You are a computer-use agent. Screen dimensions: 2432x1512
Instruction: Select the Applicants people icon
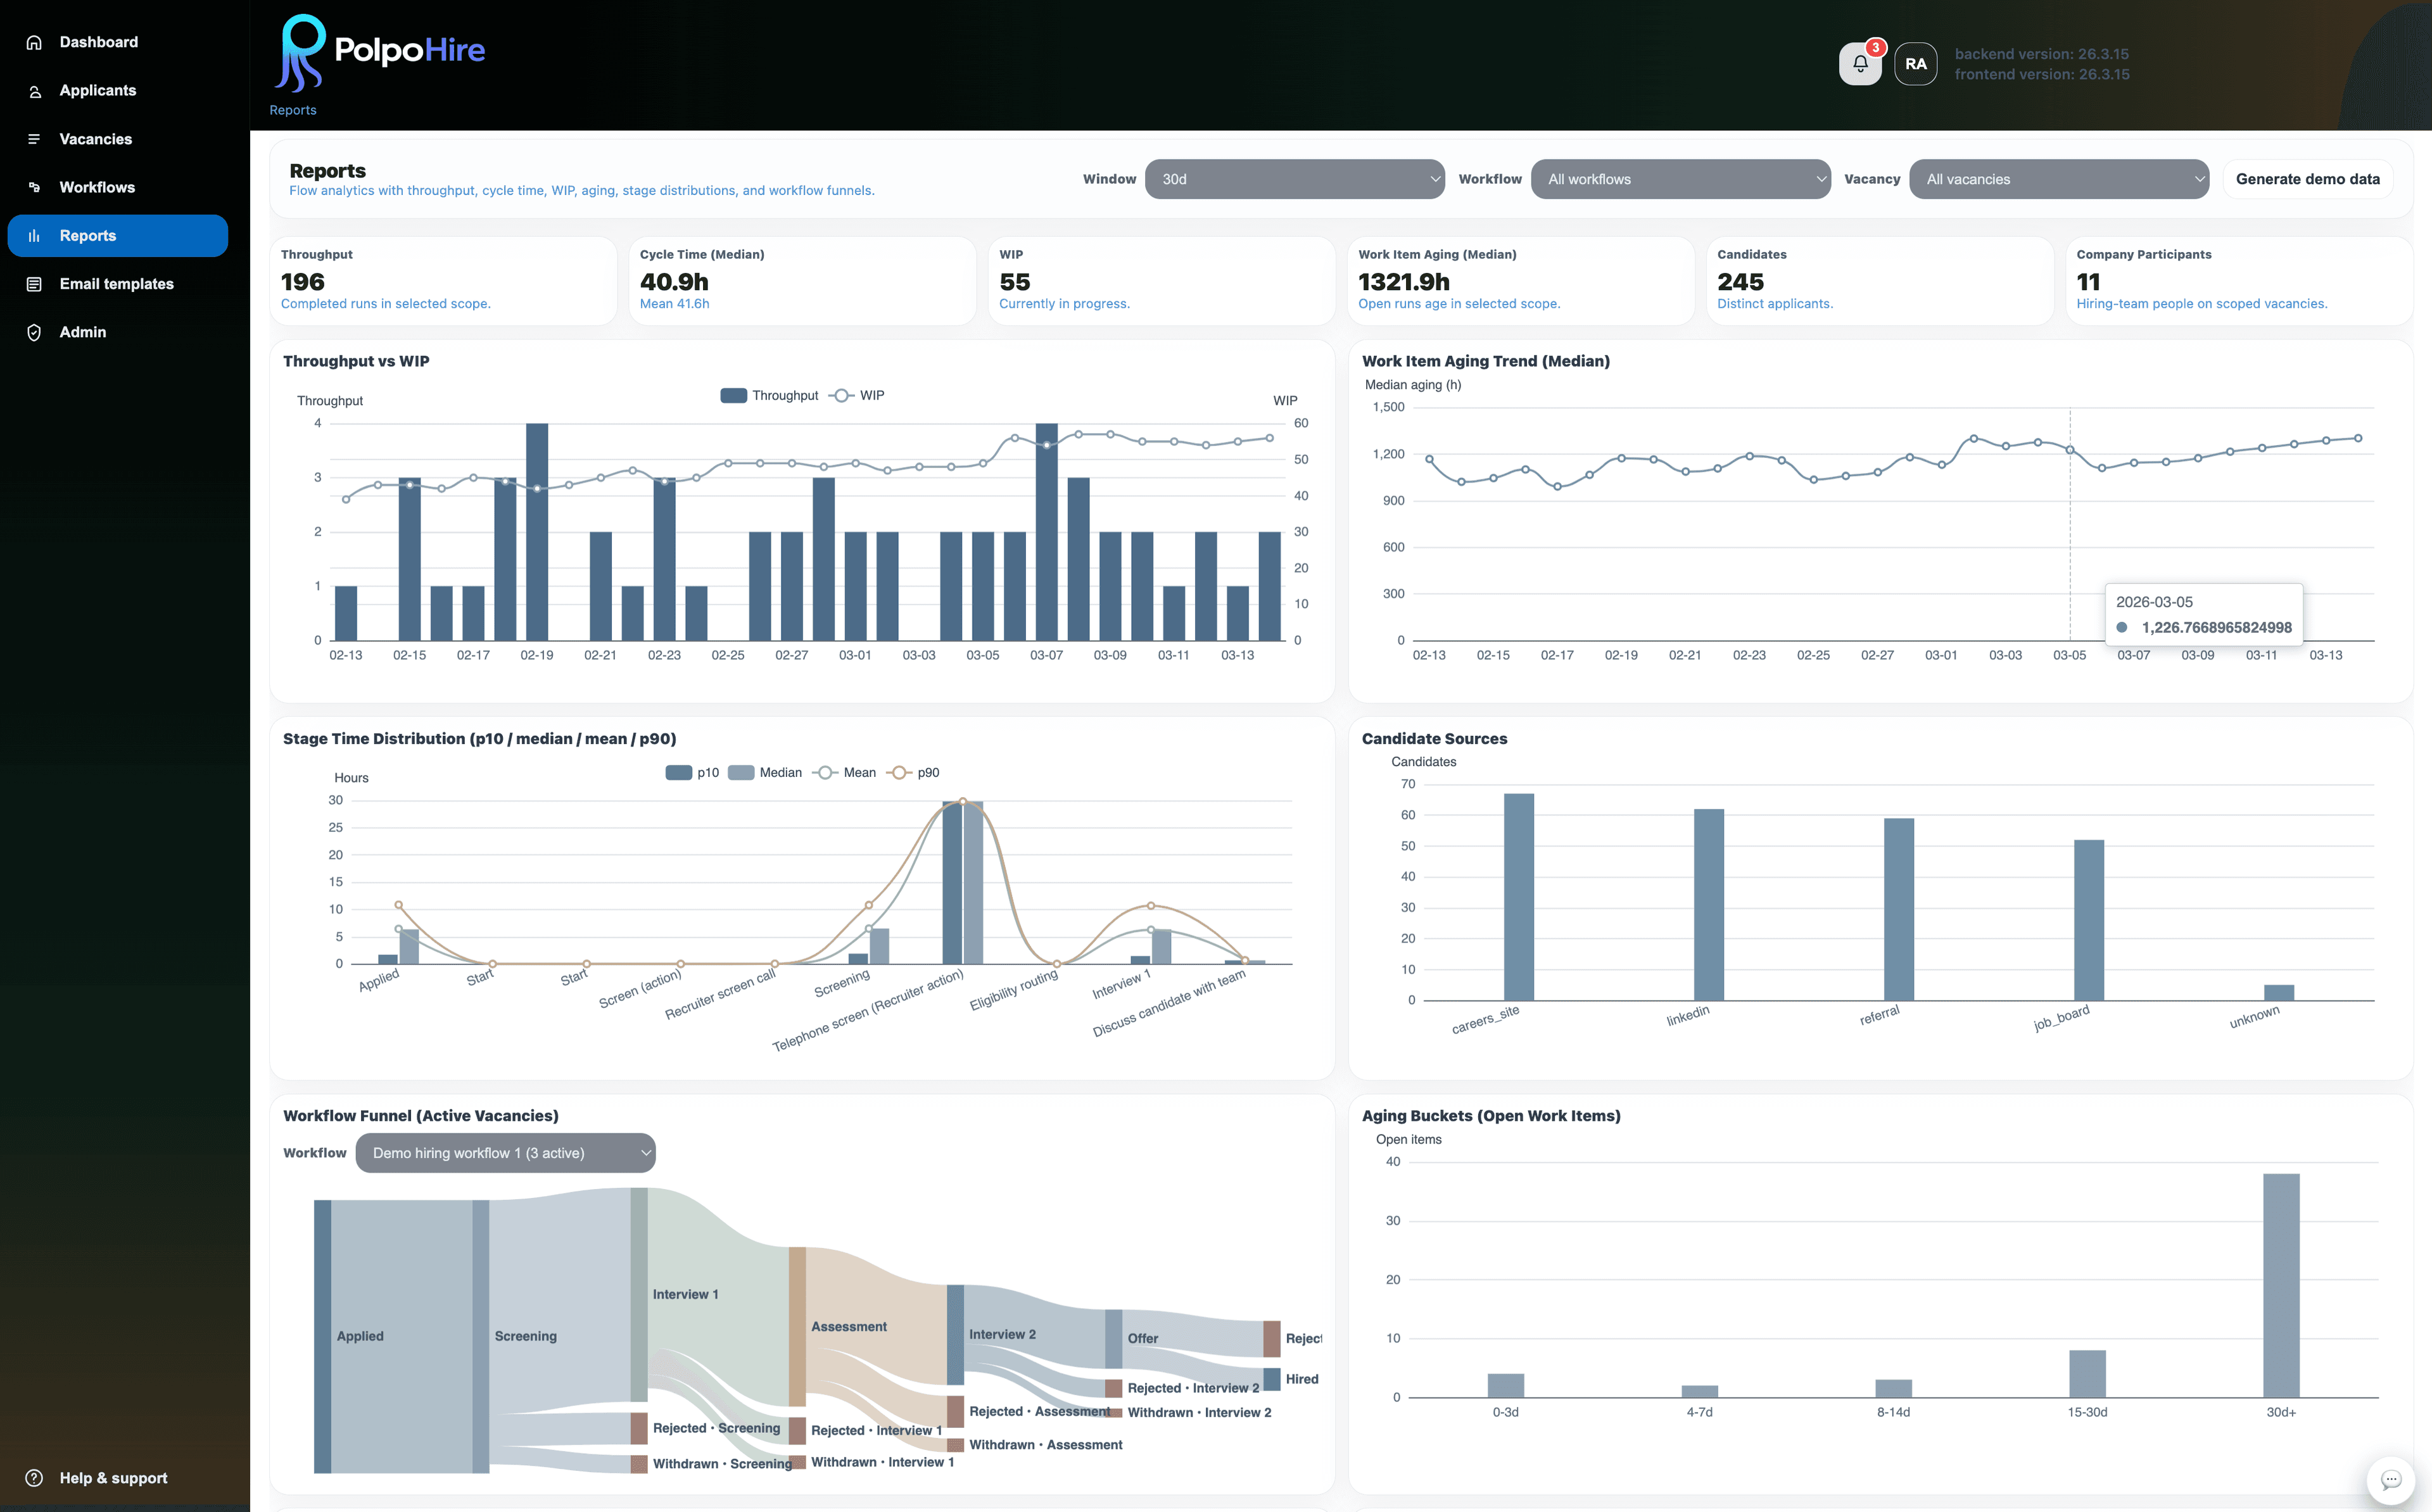(x=34, y=90)
